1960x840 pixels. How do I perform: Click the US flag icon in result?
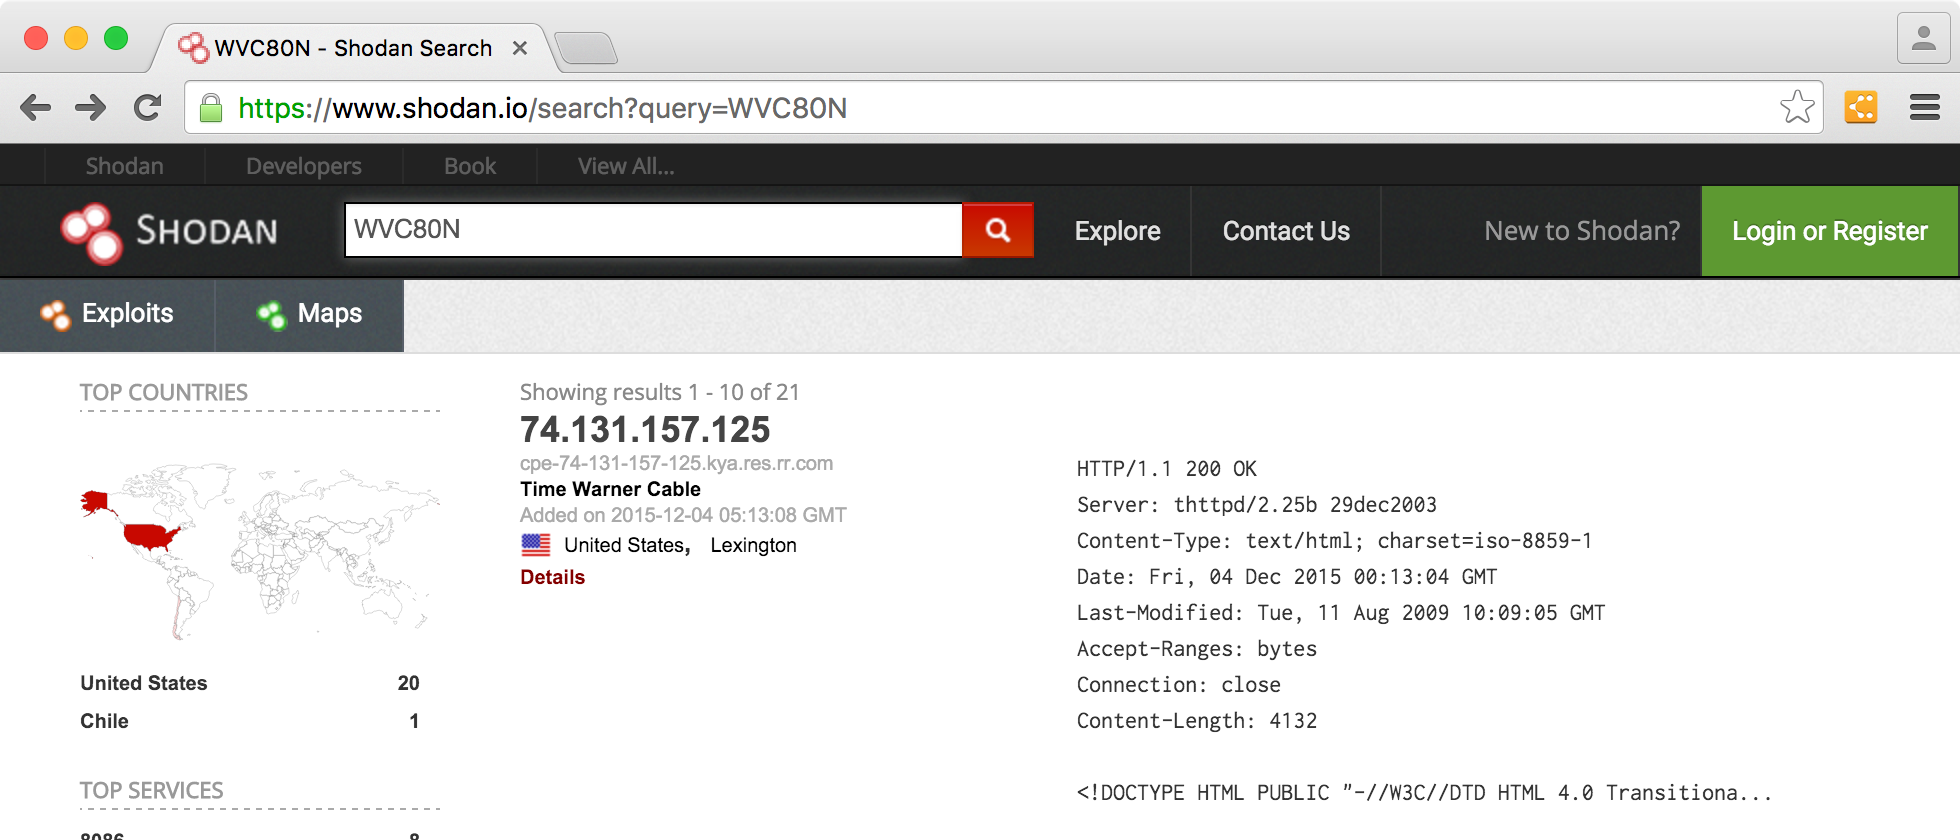click(x=536, y=545)
